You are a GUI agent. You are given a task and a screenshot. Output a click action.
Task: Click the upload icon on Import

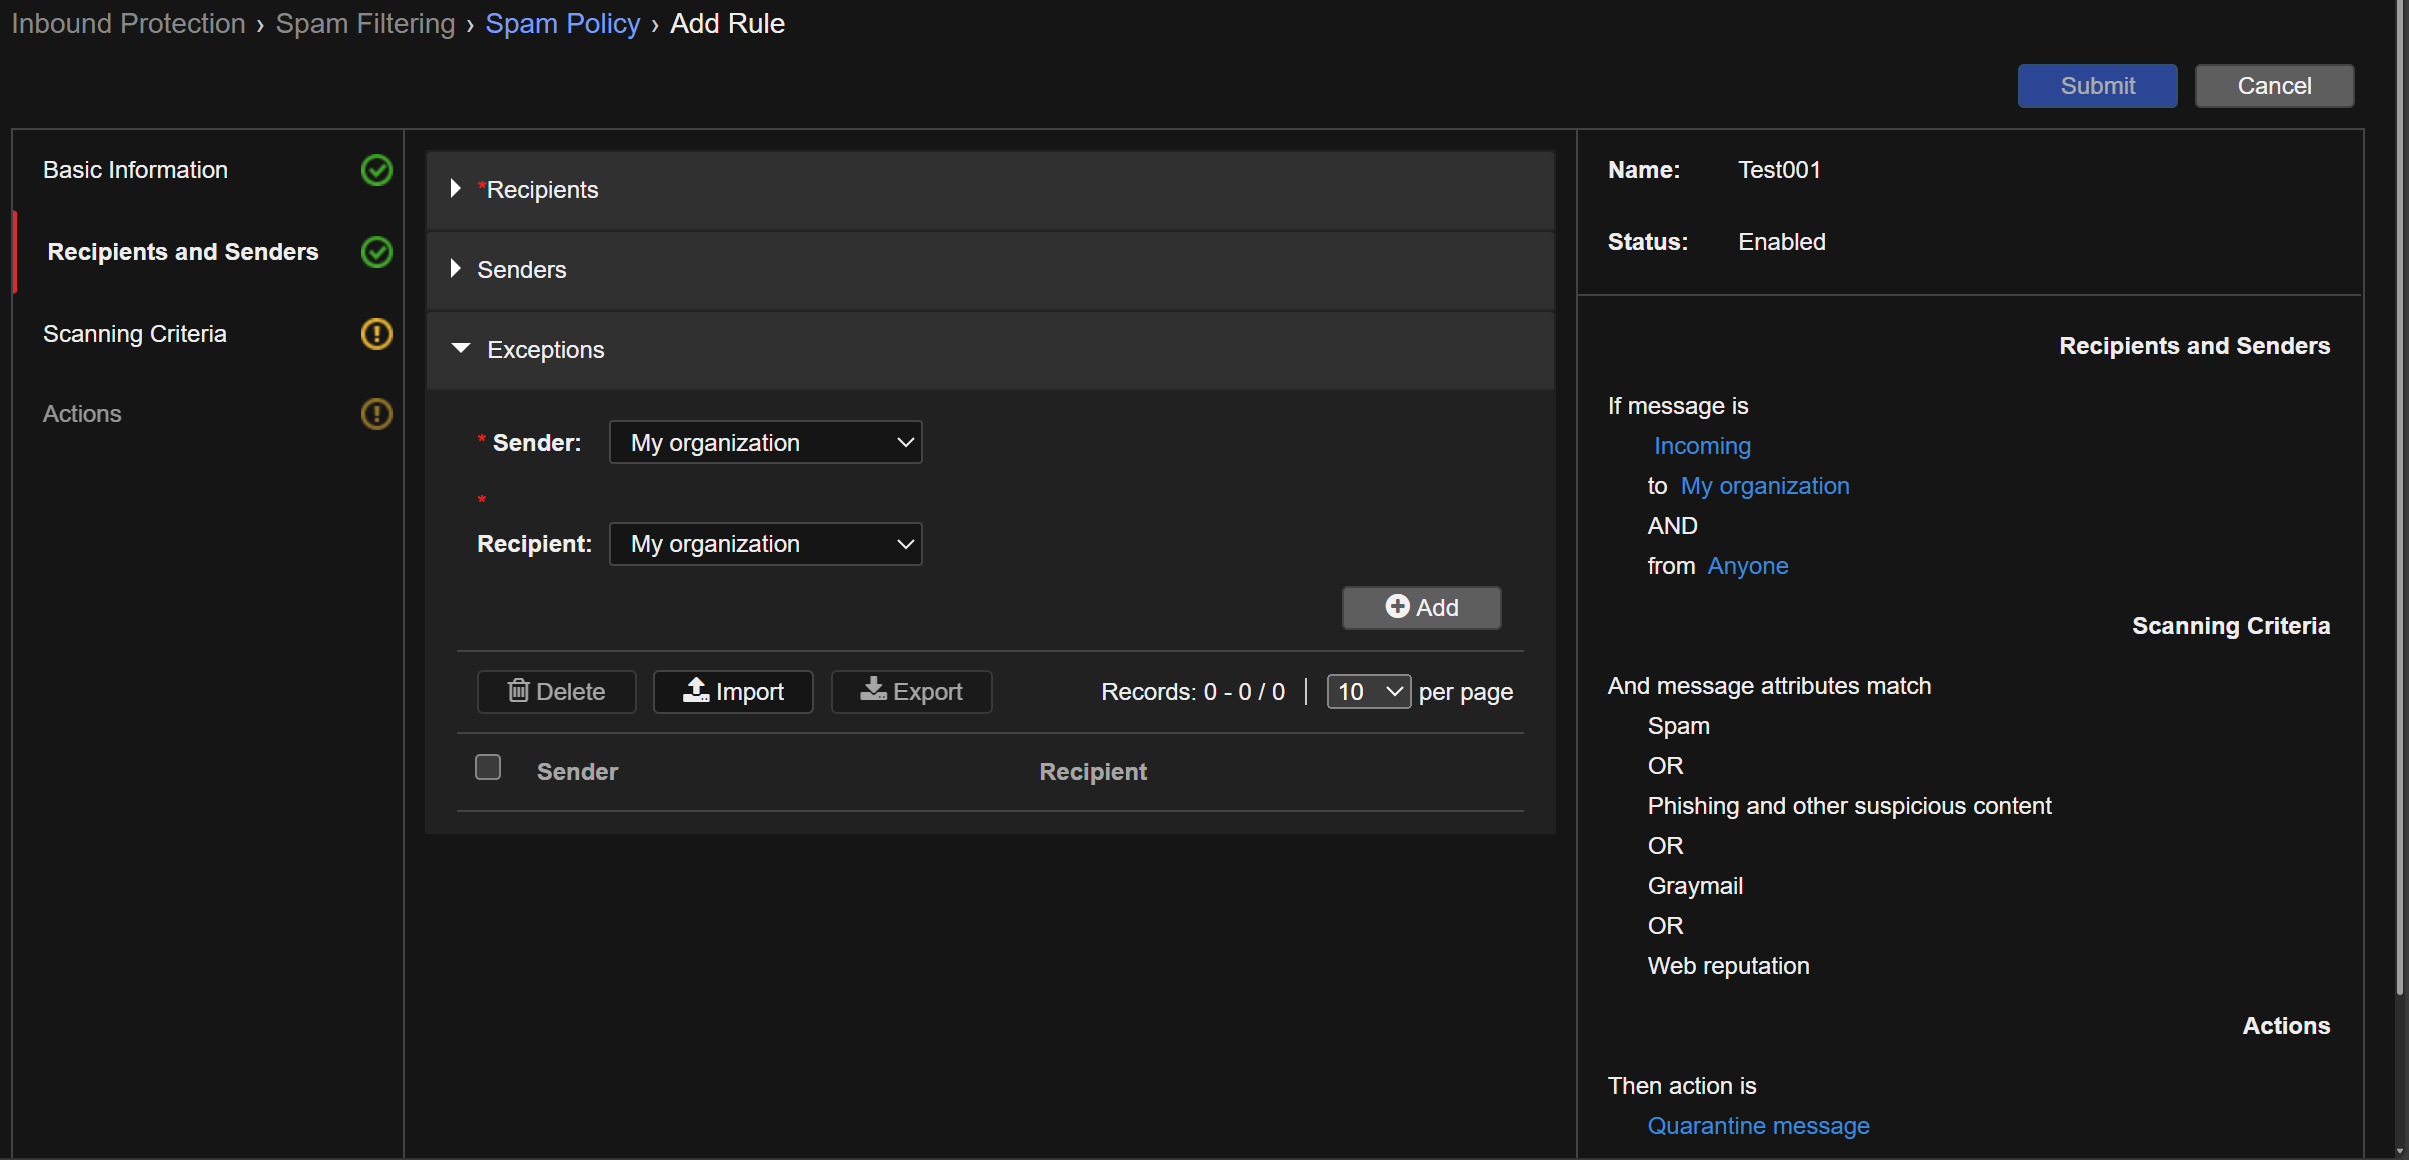coord(696,690)
